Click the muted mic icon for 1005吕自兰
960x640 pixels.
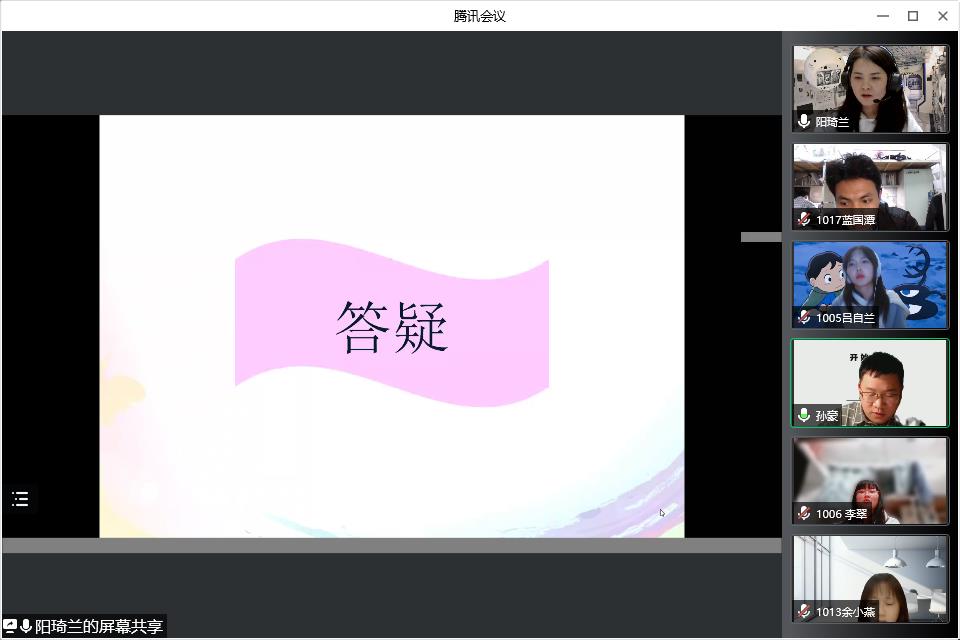804,317
